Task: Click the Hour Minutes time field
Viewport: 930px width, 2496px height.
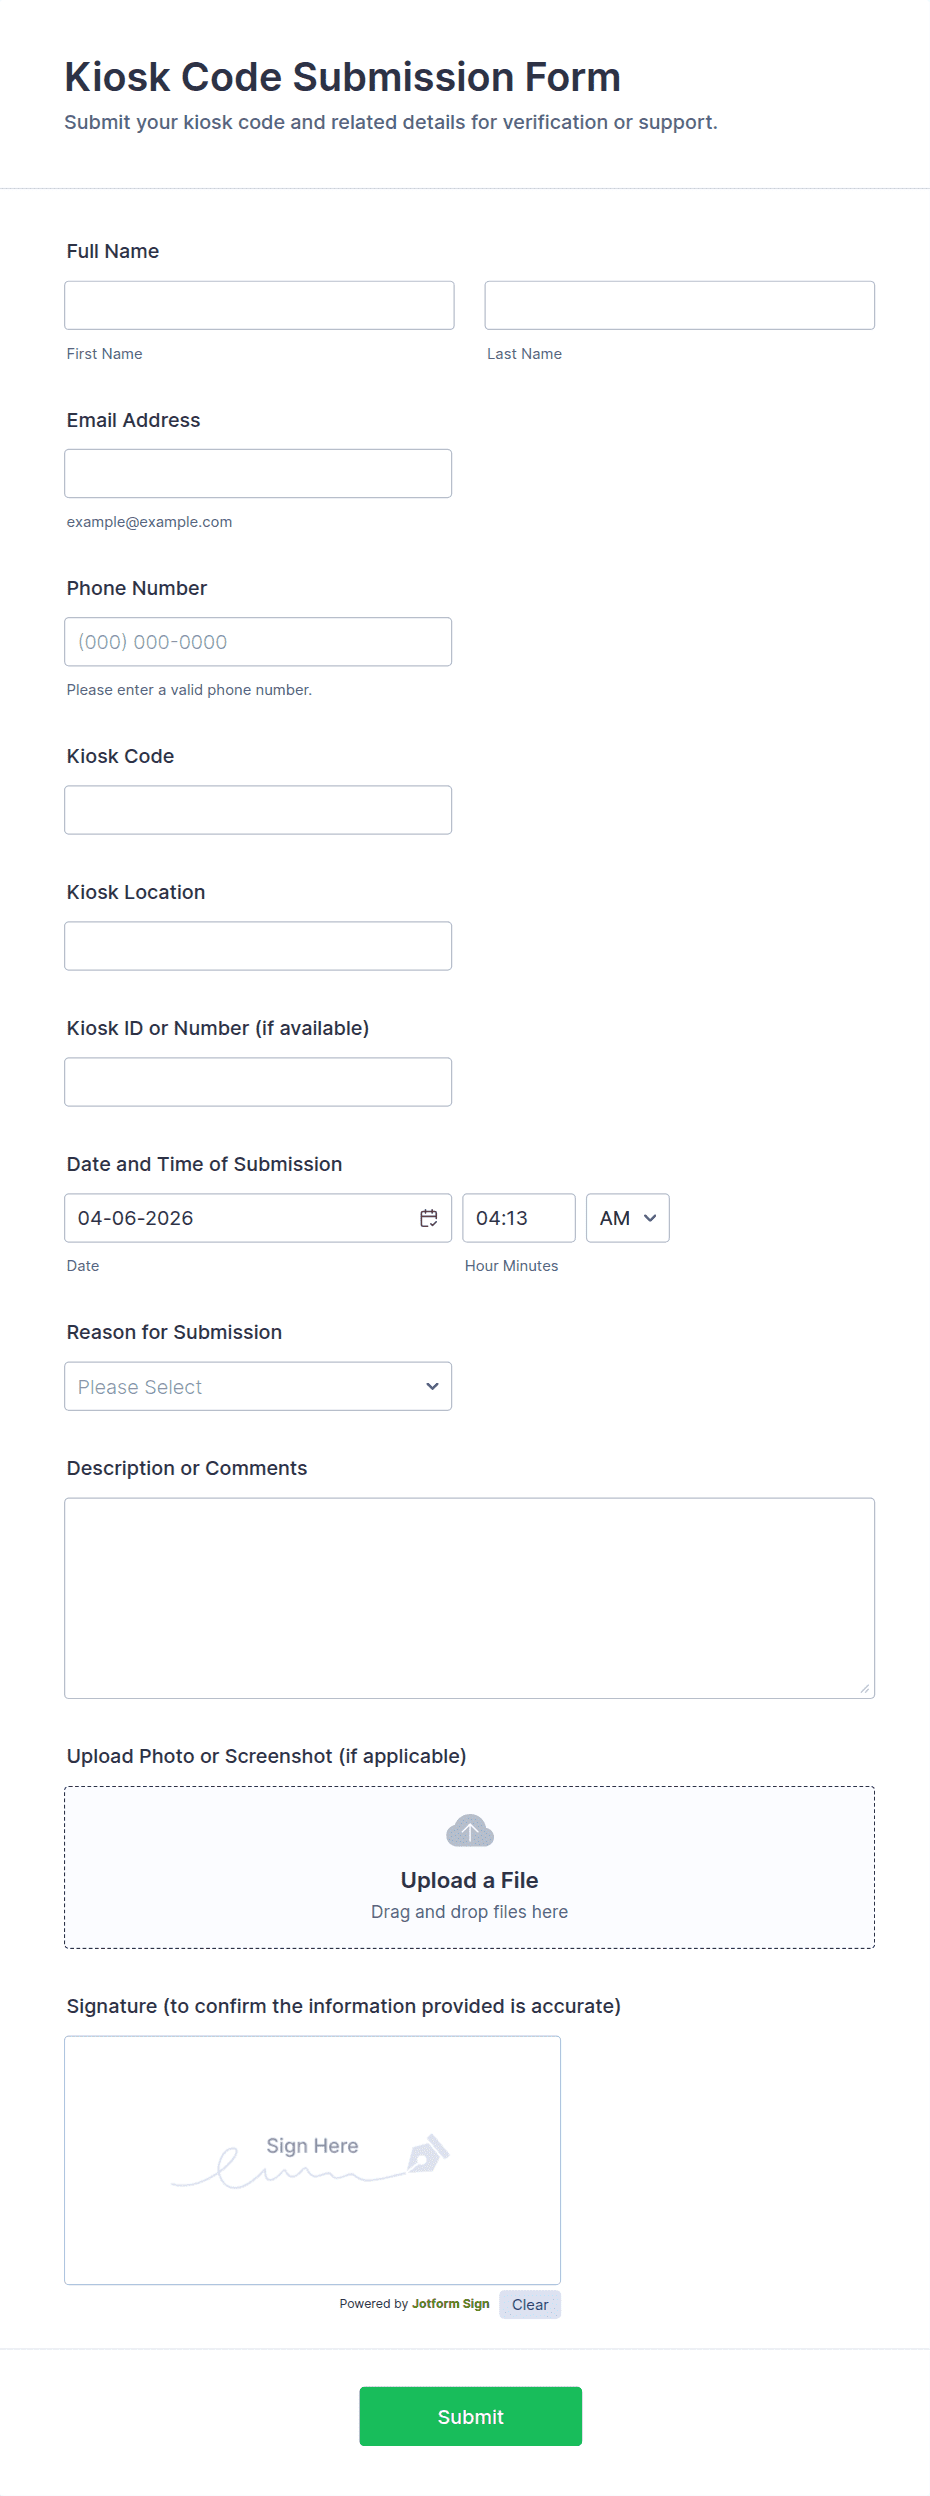Action: tap(518, 1218)
